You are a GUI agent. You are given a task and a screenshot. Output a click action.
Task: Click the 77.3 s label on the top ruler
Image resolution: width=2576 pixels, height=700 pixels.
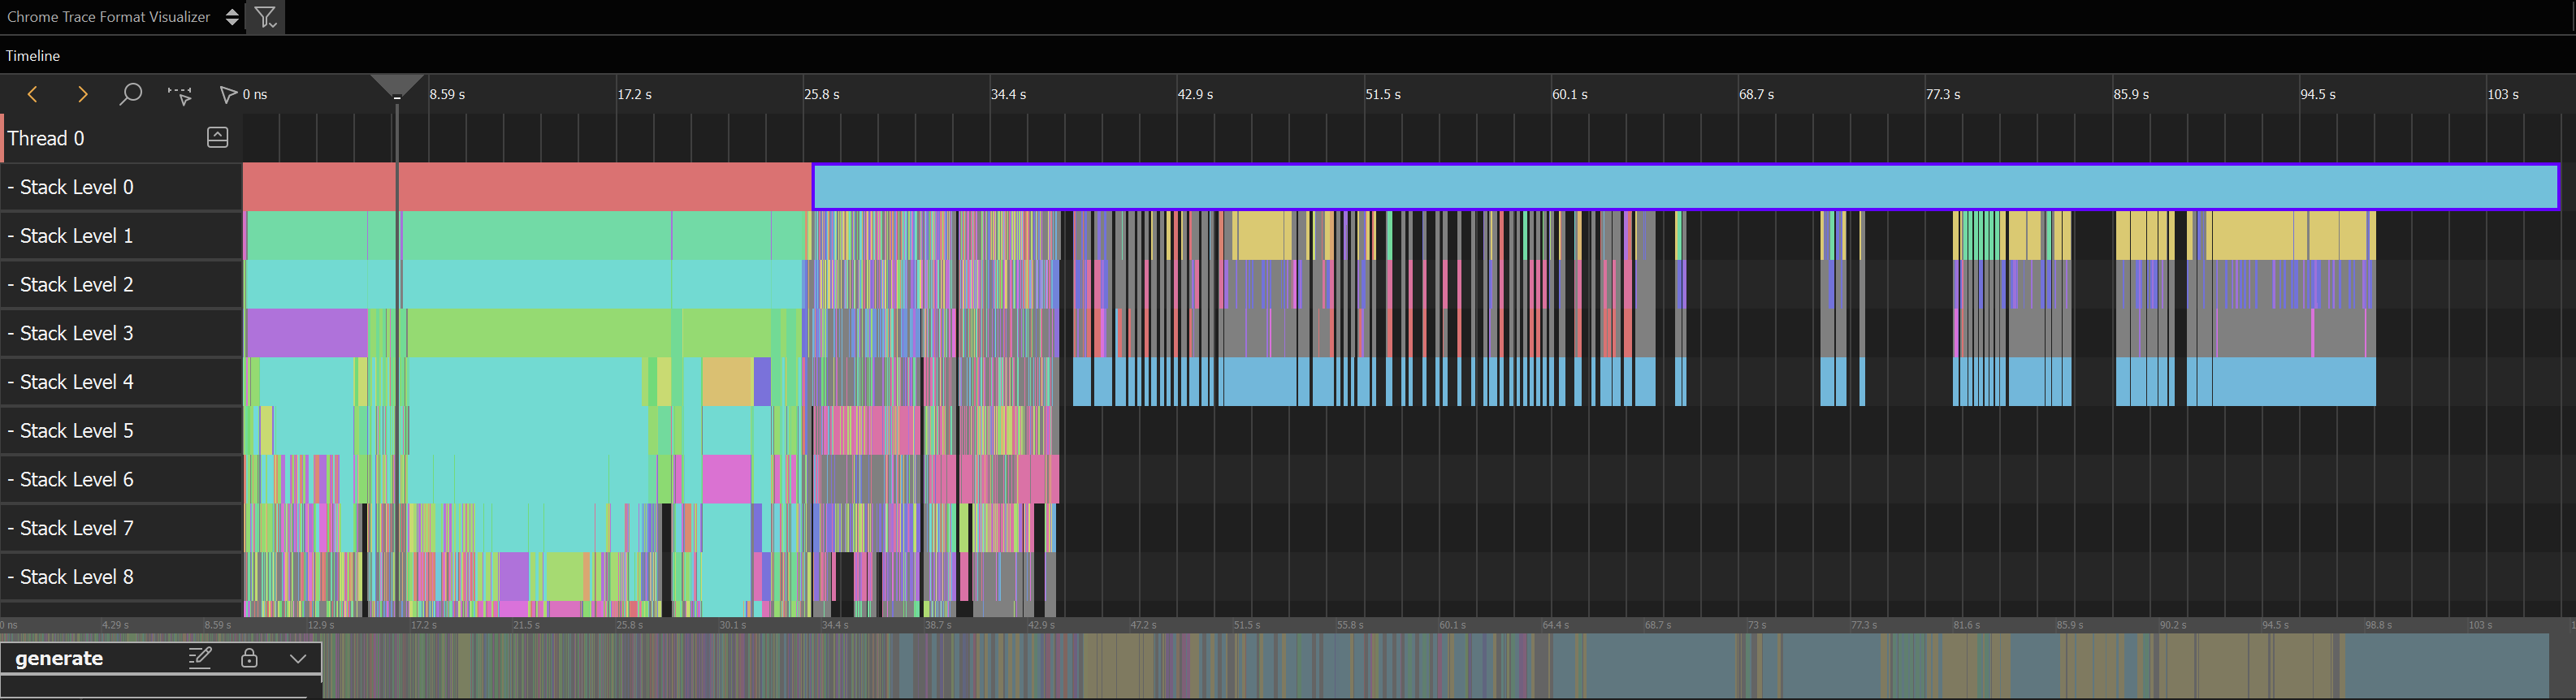(1943, 94)
